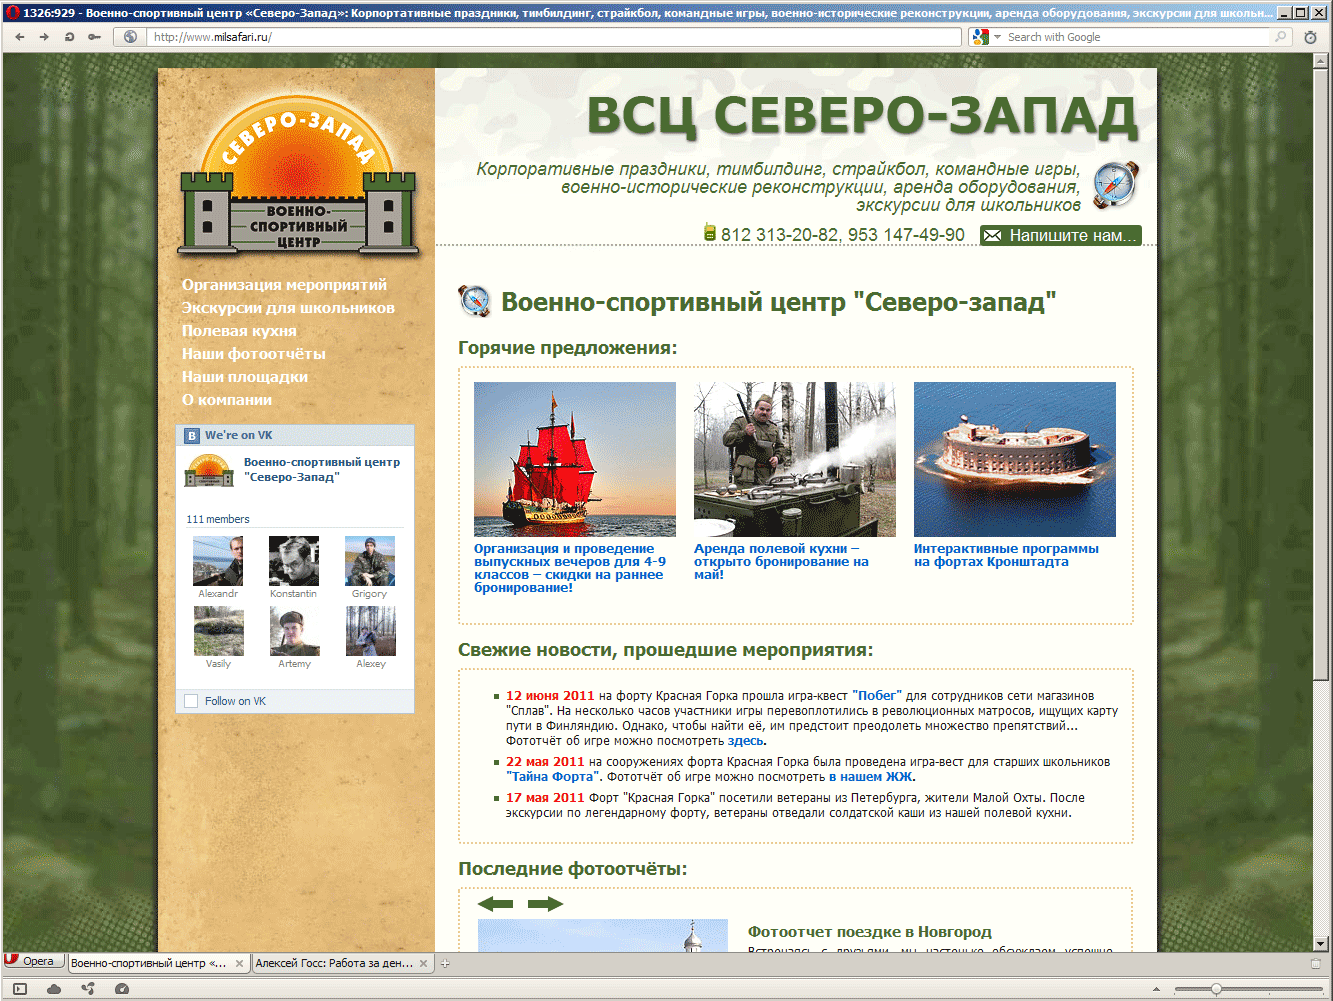Open Полевая кухня menu item
This screenshot has width=1333, height=1001.
pyautogui.click(x=239, y=331)
